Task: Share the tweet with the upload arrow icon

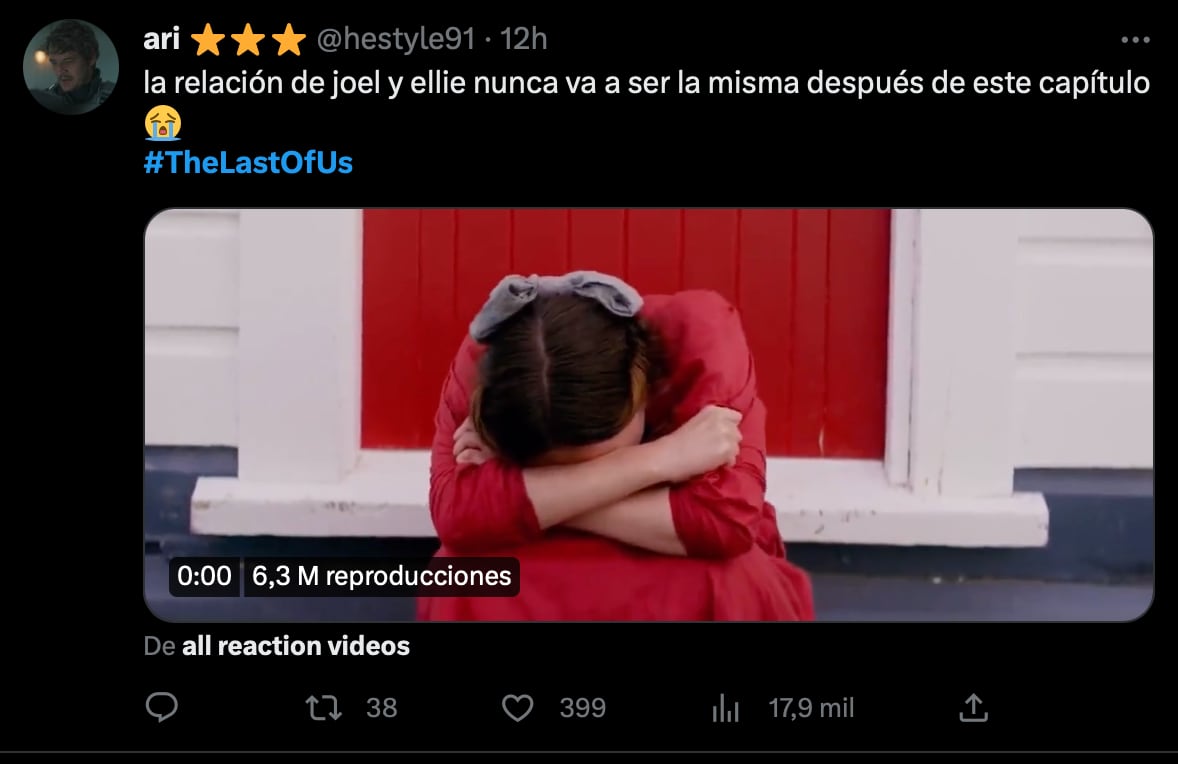Action: pyautogui.click(x=973, y=707)
